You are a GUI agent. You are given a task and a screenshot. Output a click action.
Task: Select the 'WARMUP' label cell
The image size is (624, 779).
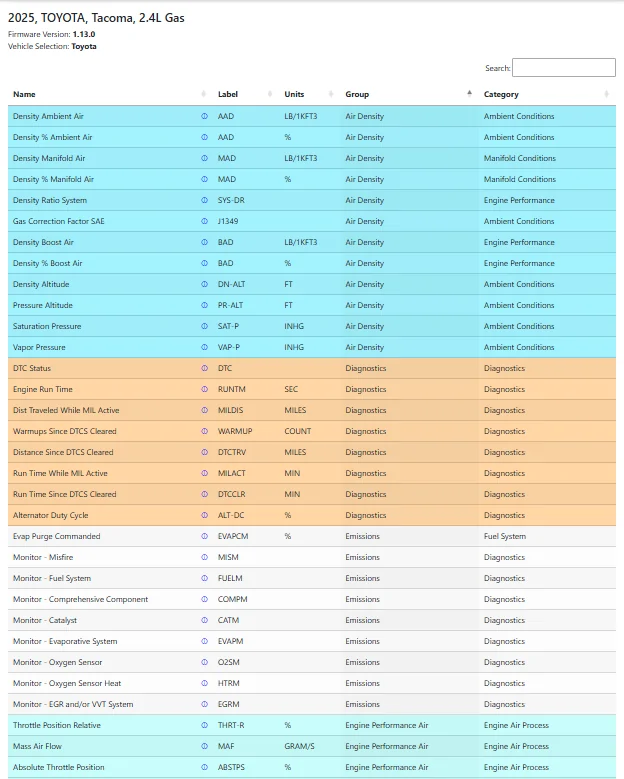(x=245, y=431)
